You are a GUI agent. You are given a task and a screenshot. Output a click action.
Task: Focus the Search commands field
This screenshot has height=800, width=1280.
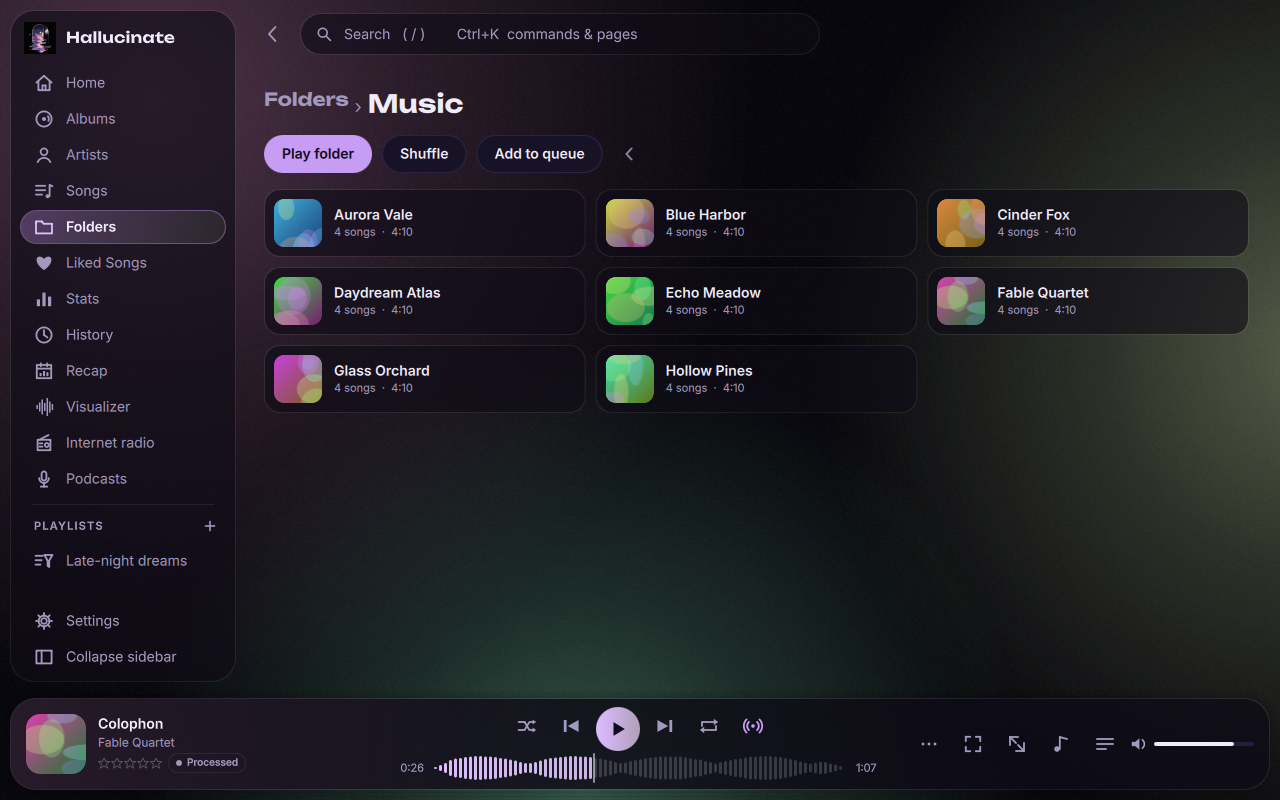[x=560, y=34]
